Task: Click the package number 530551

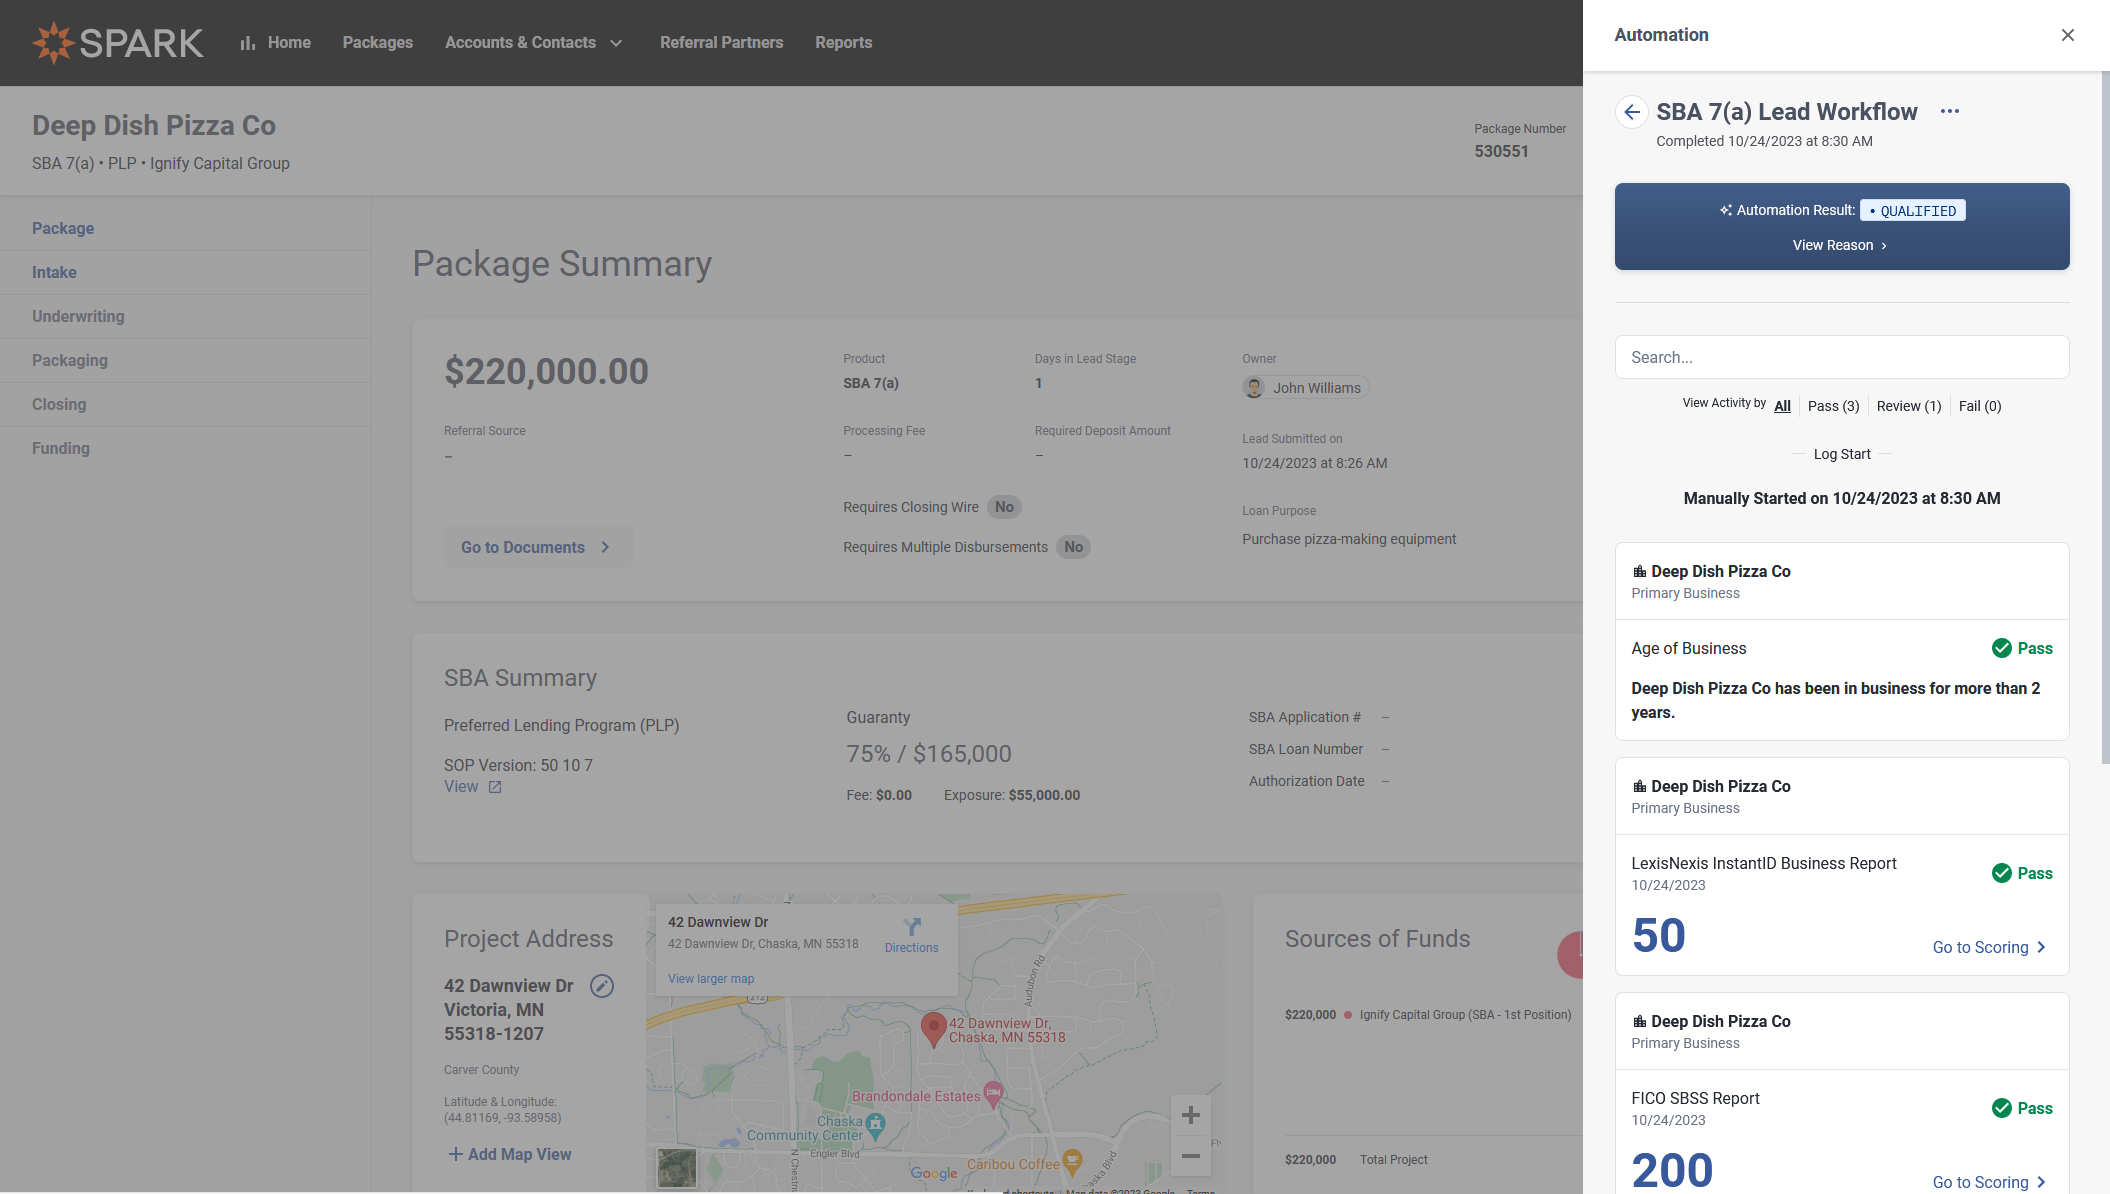Action: (1501, 152)
